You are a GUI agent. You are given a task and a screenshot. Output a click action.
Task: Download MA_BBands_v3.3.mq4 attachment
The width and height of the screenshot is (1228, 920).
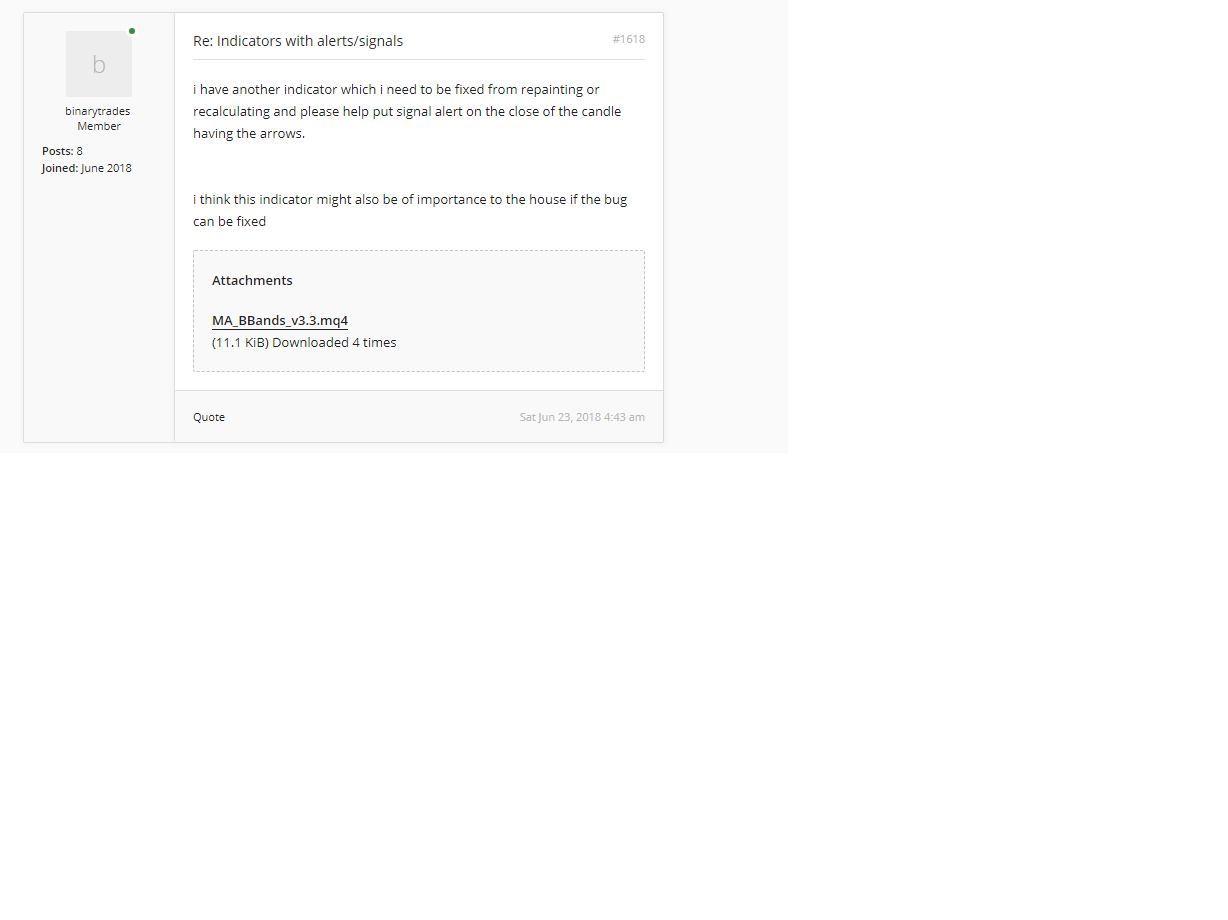tap(280, 321)
